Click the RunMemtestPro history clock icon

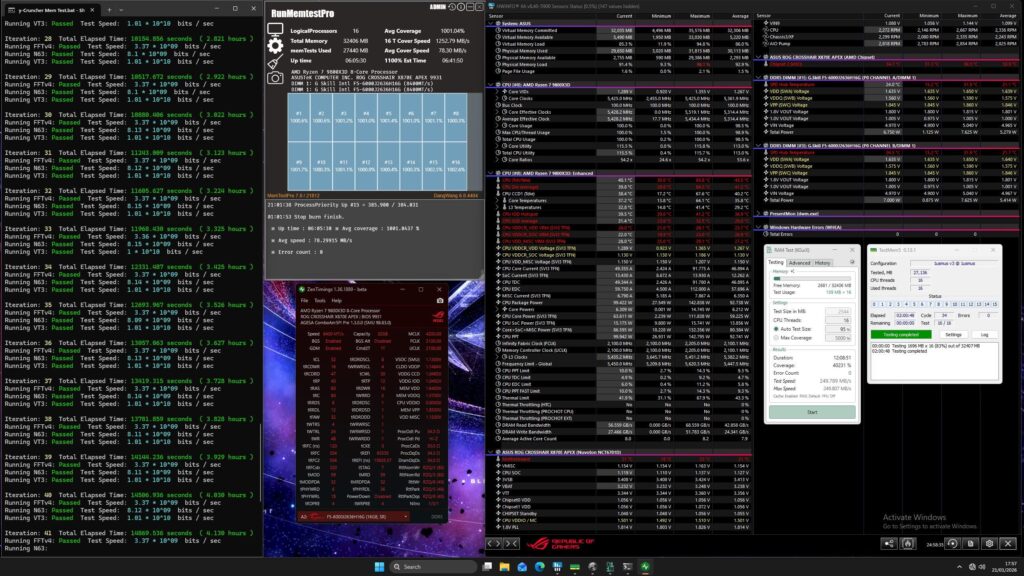451,7
